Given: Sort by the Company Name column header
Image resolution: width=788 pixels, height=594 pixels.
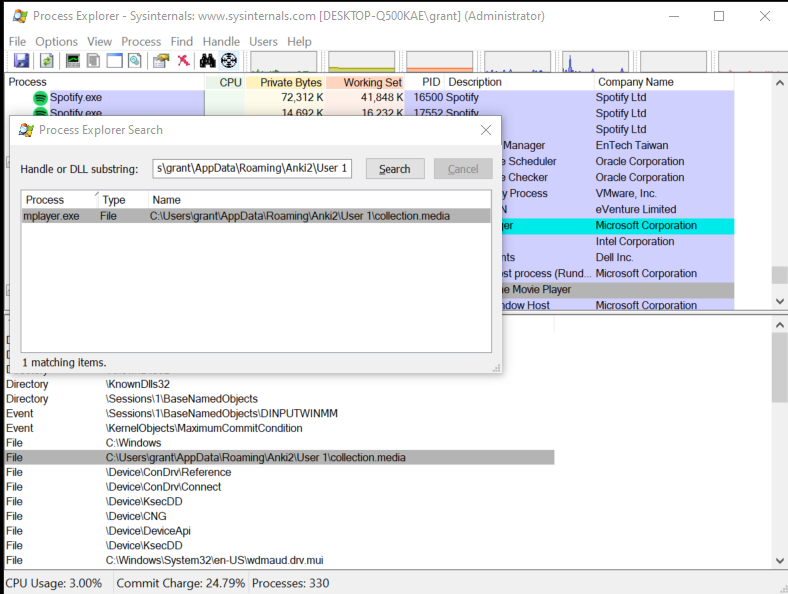Looking at the screenshot, I should pyautogui.click(x=664, y=82).
